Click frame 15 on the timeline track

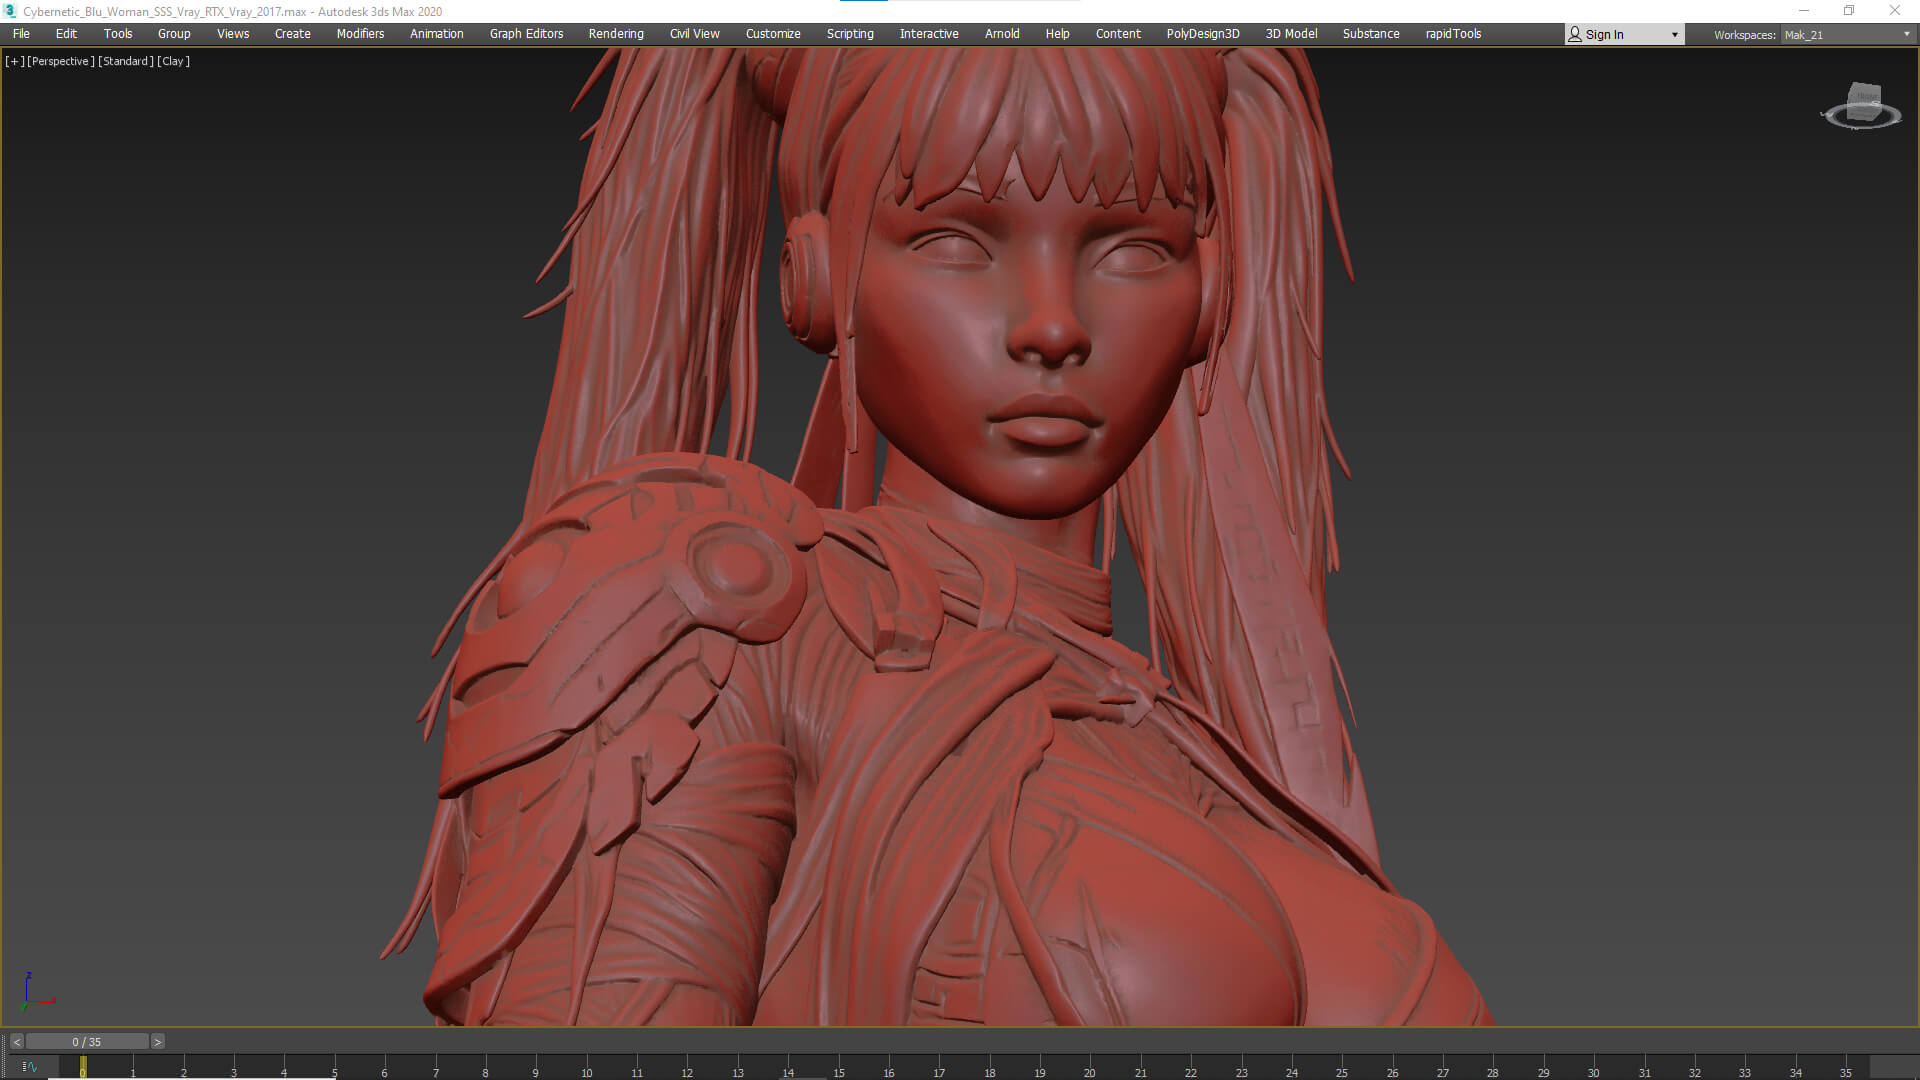click(838, 1067)
